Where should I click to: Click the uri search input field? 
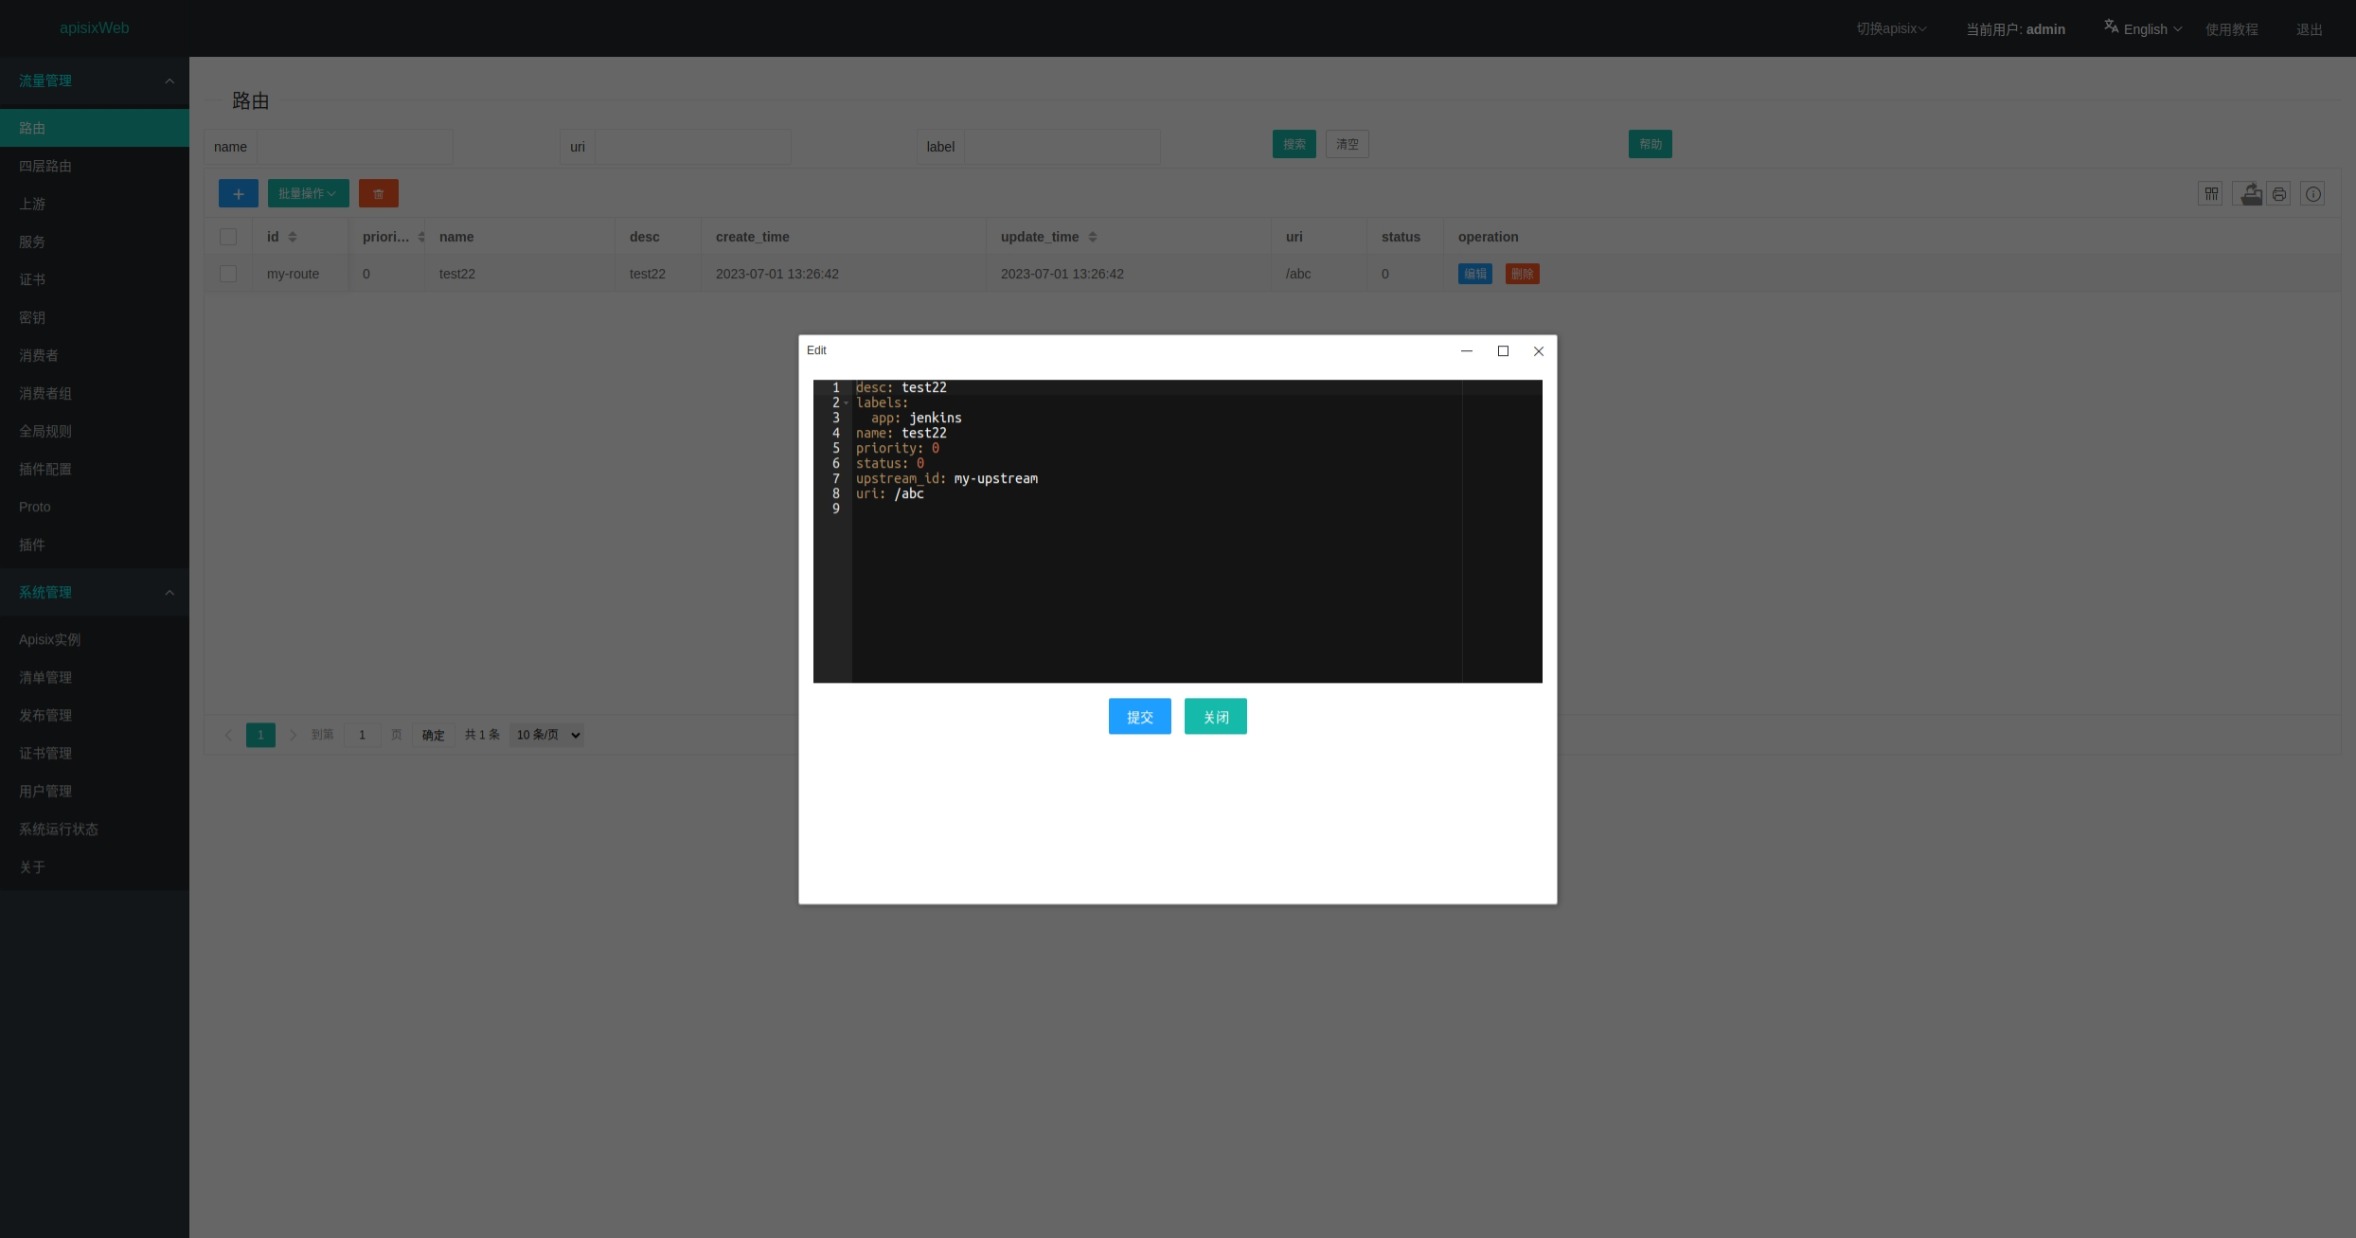pos(692,147)
